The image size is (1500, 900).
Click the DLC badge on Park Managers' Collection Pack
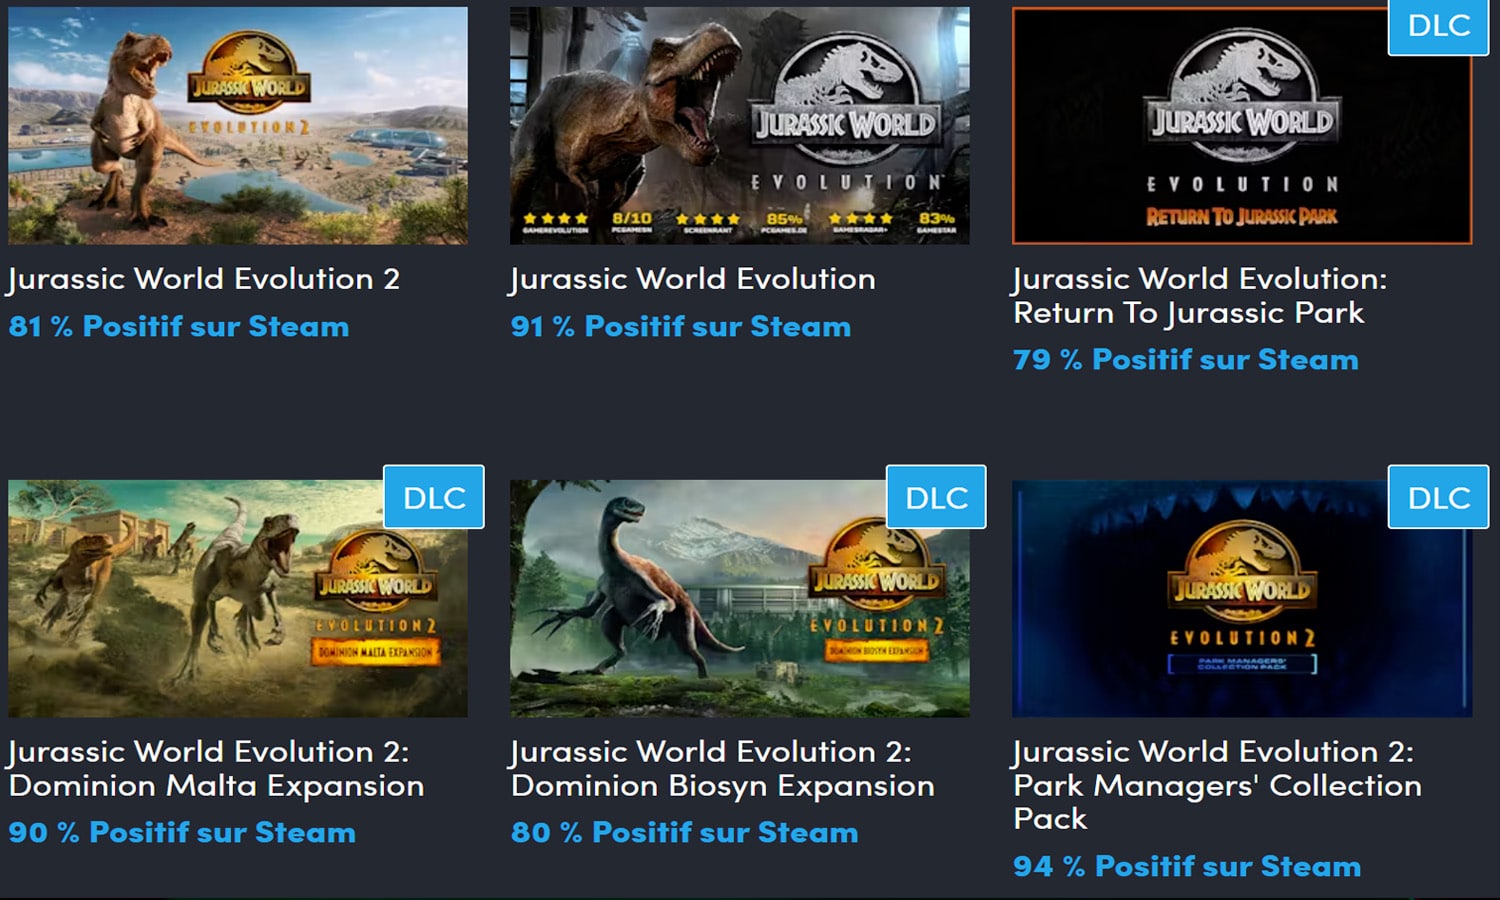(1437, 497)
